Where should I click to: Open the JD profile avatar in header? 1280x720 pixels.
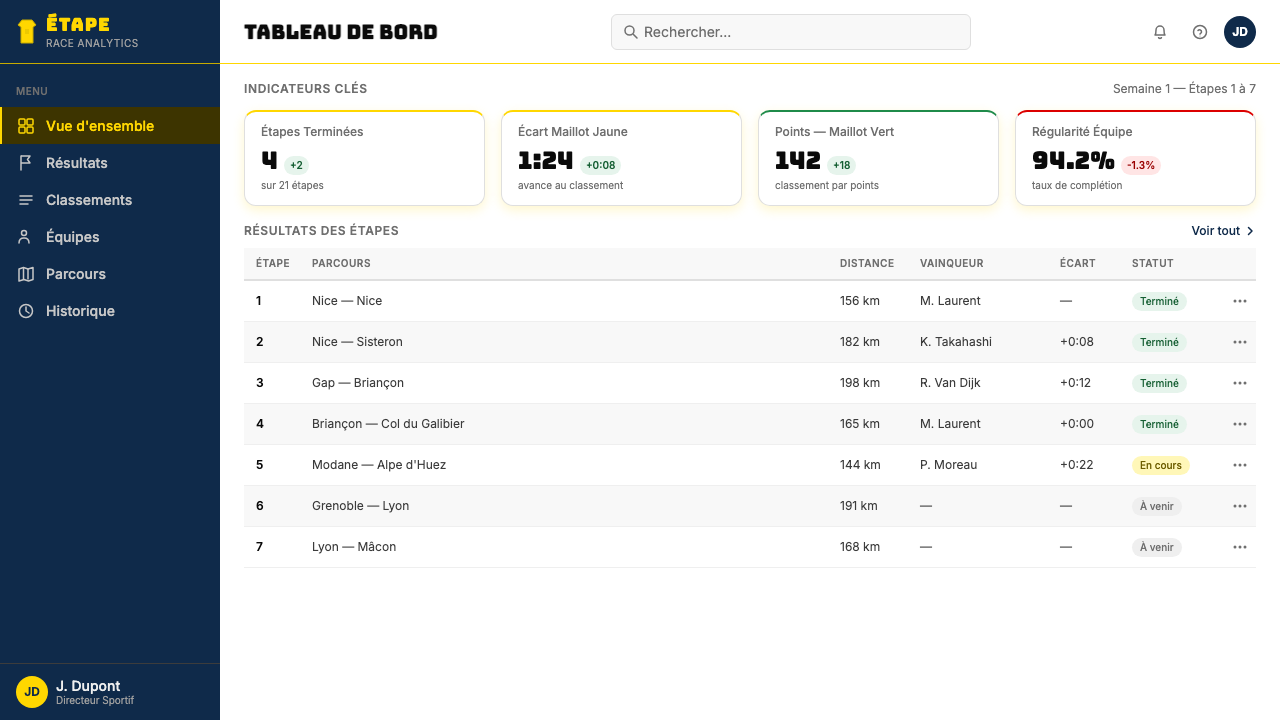[1240, 32]
